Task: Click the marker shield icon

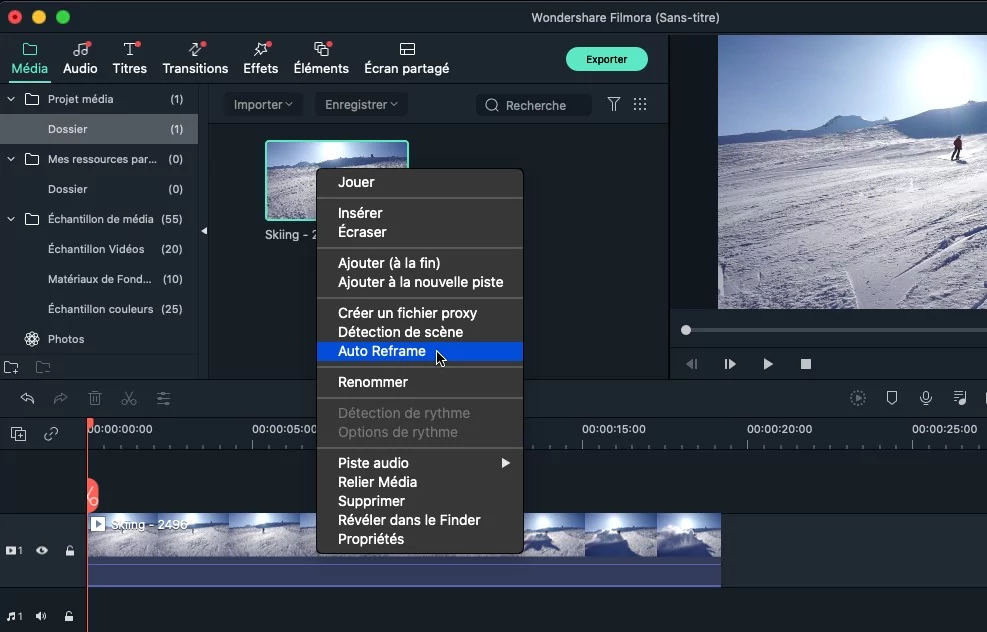Action: (x=892, y=398)
